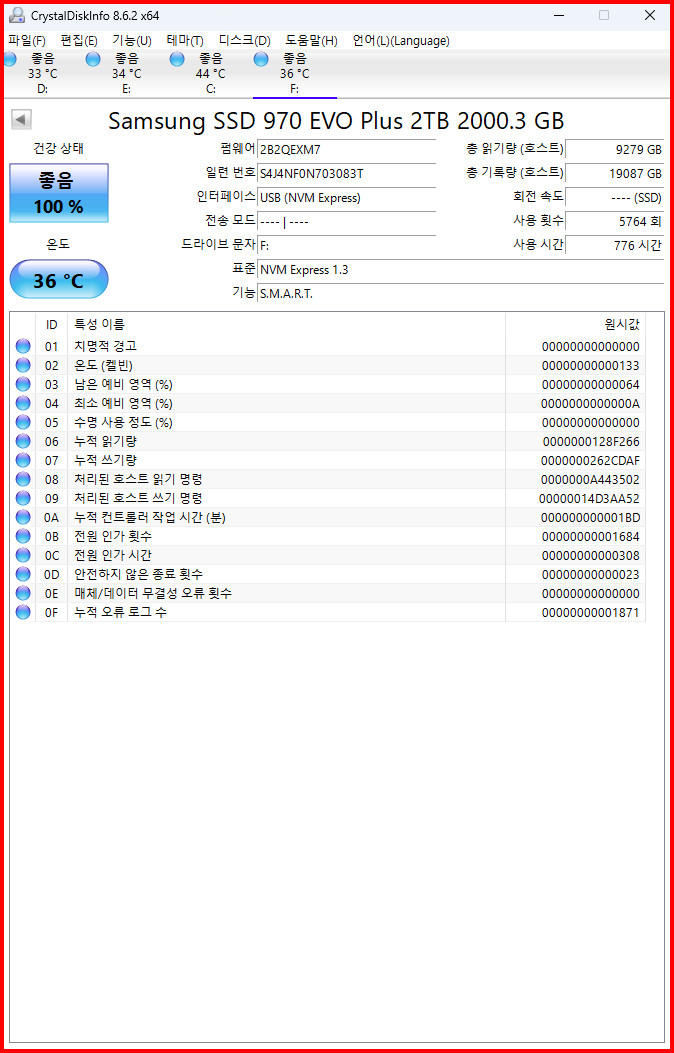The height and width of the screenshot is (1053, 674).
Task: Click power-on hours value 776 시간
Action: (x=615, y=246)
